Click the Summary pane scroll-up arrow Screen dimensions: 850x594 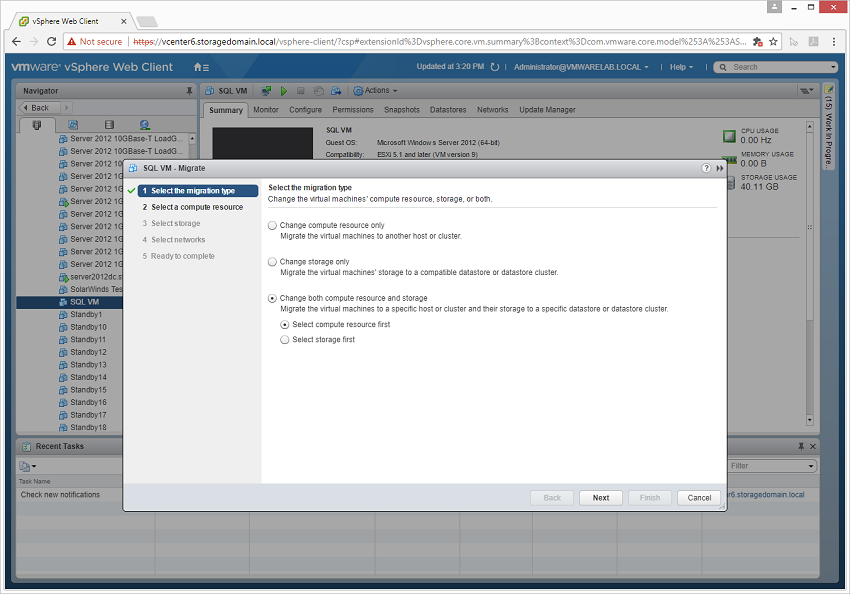810,127
